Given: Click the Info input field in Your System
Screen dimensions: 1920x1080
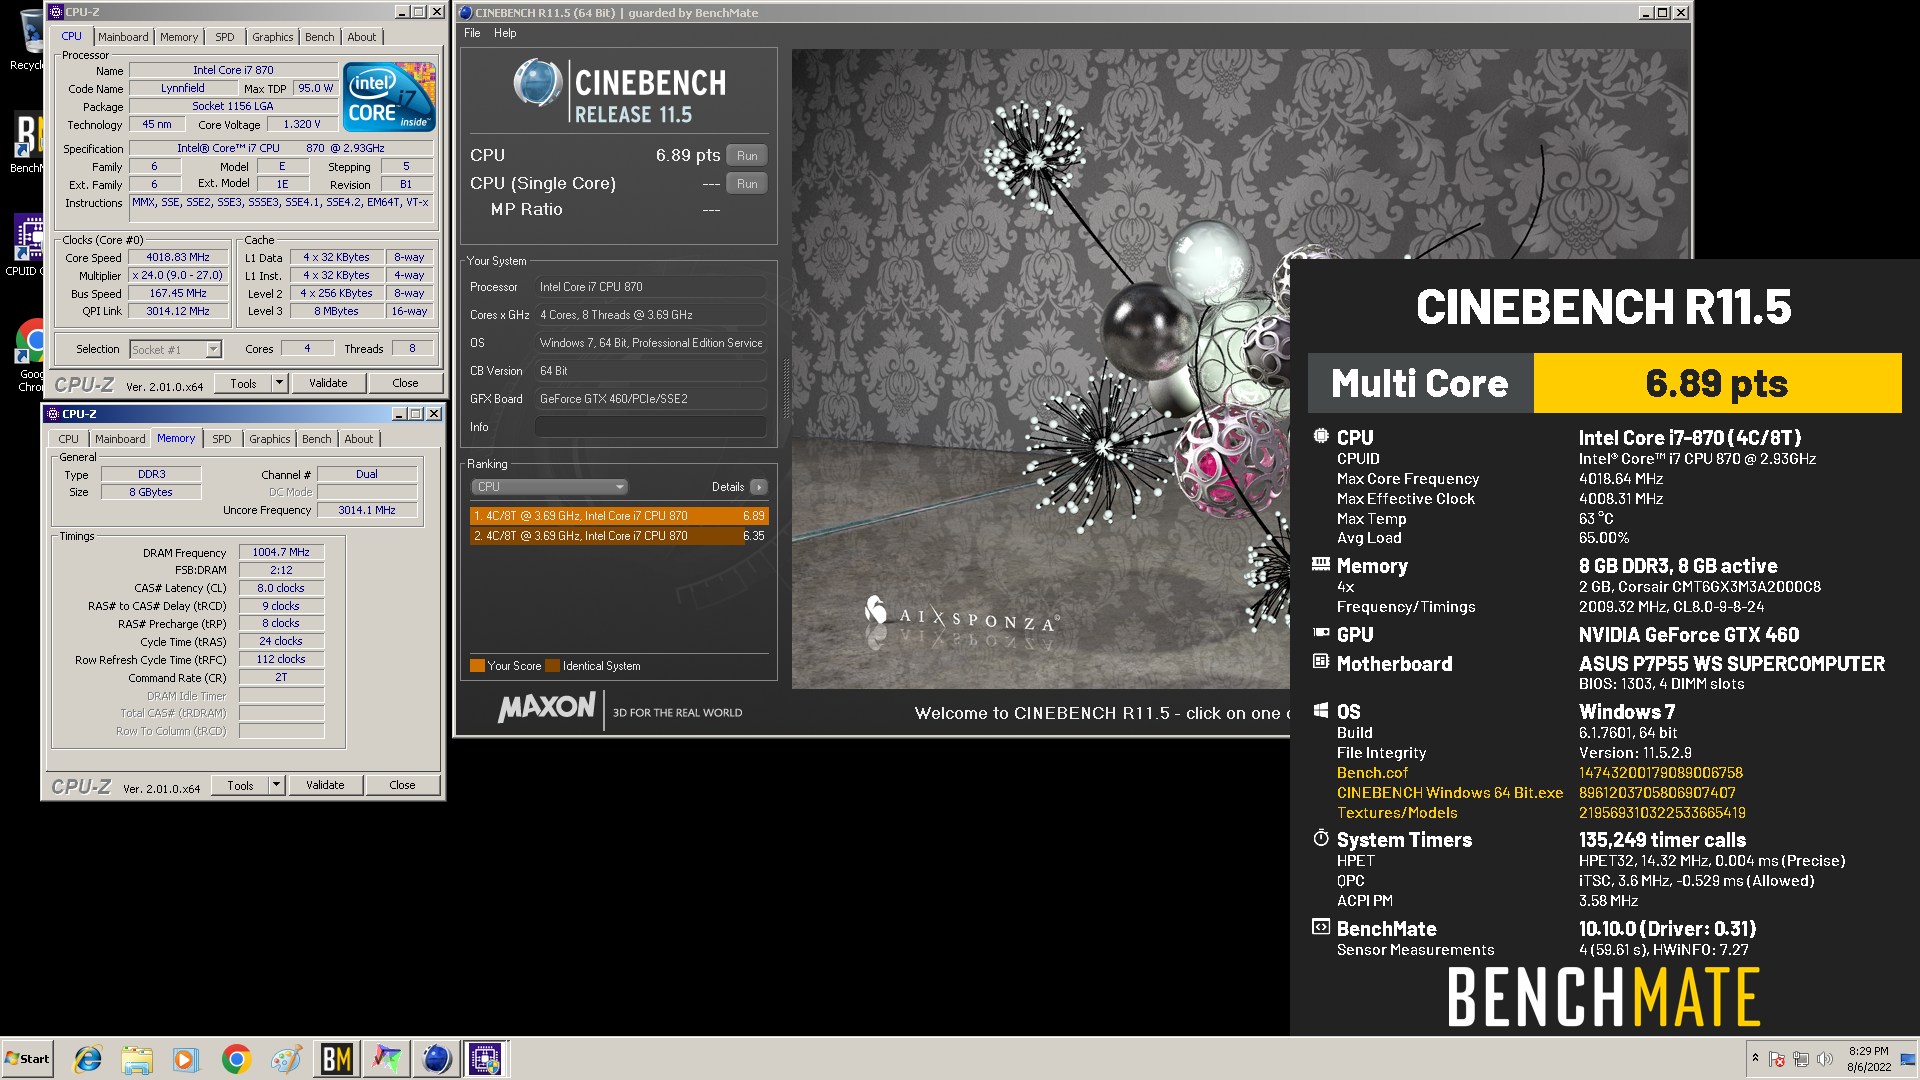Looking at the screenshot, I should click(x=650, y=427).
